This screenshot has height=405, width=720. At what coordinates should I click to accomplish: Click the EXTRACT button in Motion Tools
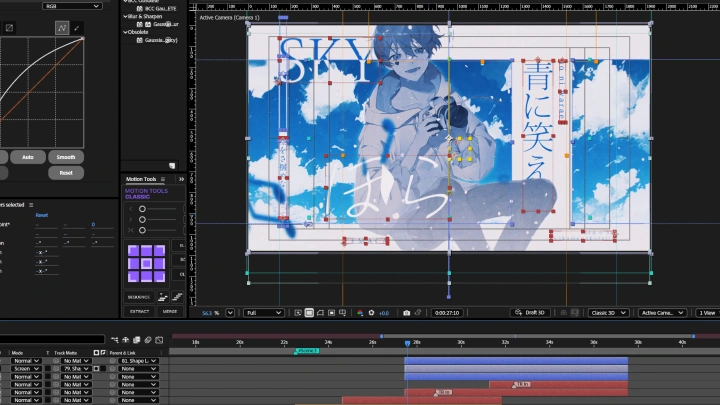coord(140,311)
